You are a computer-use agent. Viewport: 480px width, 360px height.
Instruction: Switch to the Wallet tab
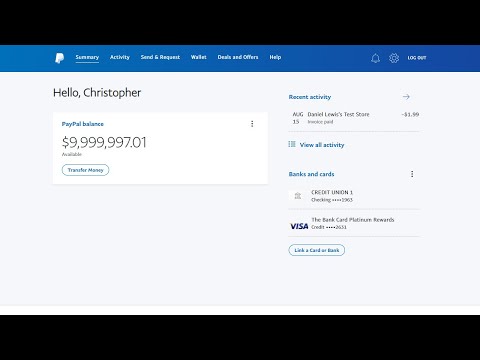click(199, 57)
